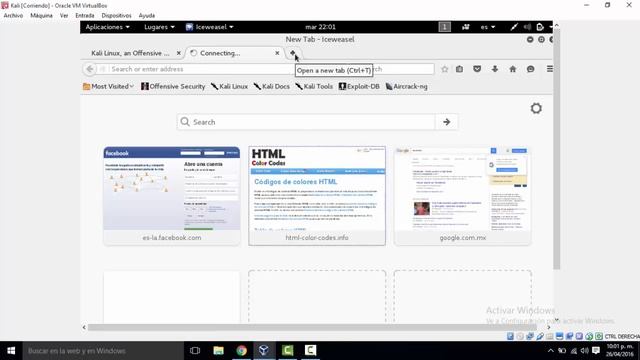Viewport: 640px width, 360px height.
Task: Click the Kali panel network pen icon
Action: 514,27
